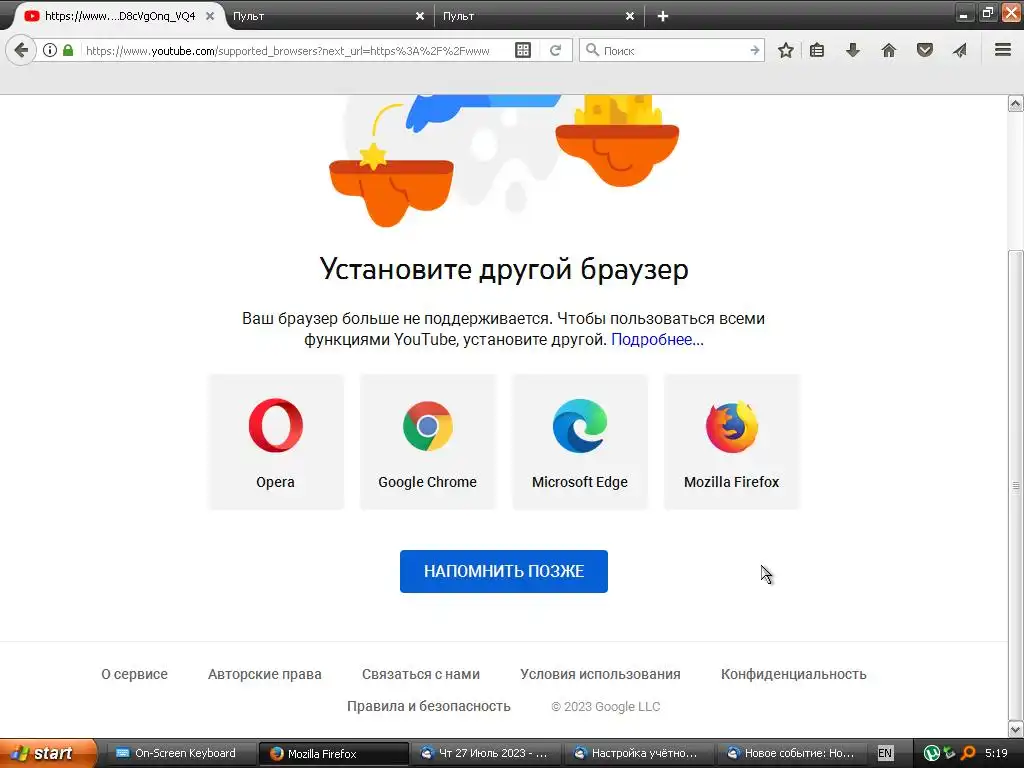Screen dimensions: 1024x768
Task: Click the © 2023 Google LLC text
Action: point(605,707)
